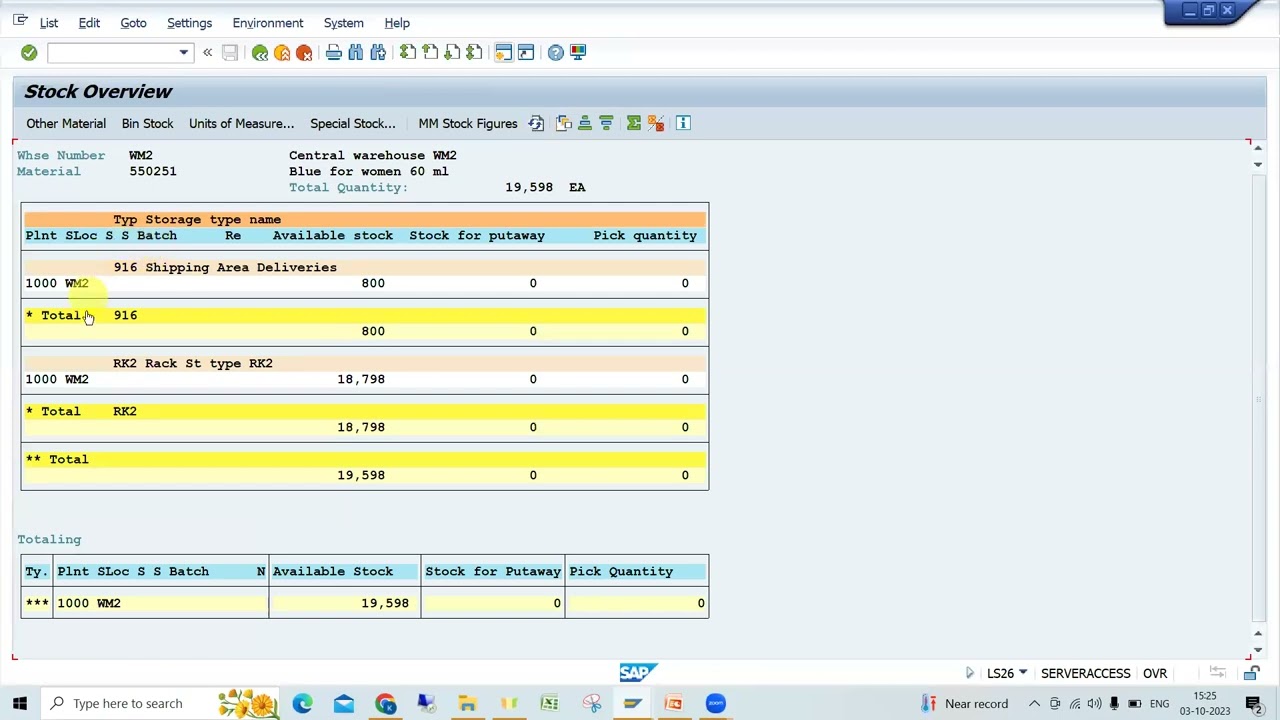Click the Print icon
This screenshot has width=1280, height=720.
(x=334, y=52)
